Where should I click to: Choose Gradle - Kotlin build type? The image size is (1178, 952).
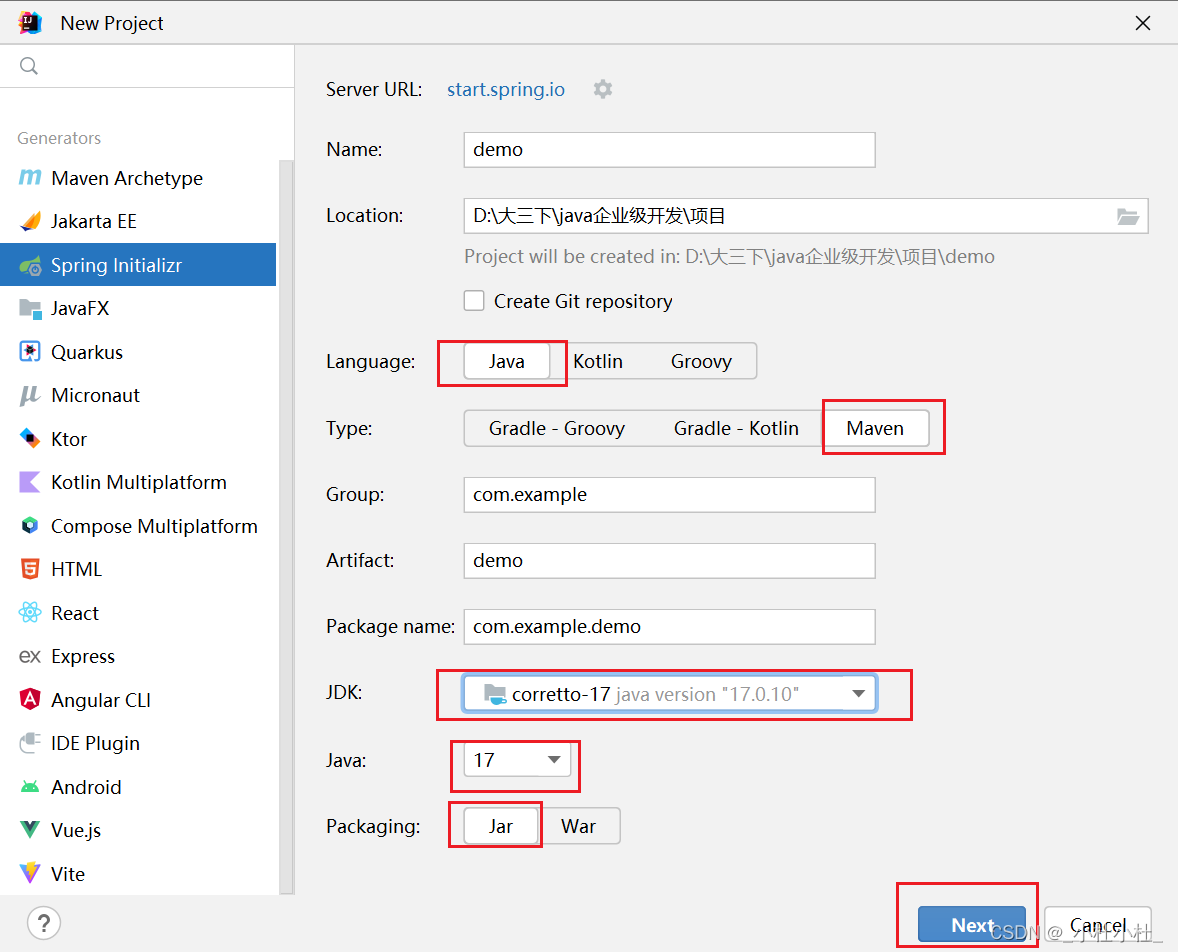[x=736, y=428]
